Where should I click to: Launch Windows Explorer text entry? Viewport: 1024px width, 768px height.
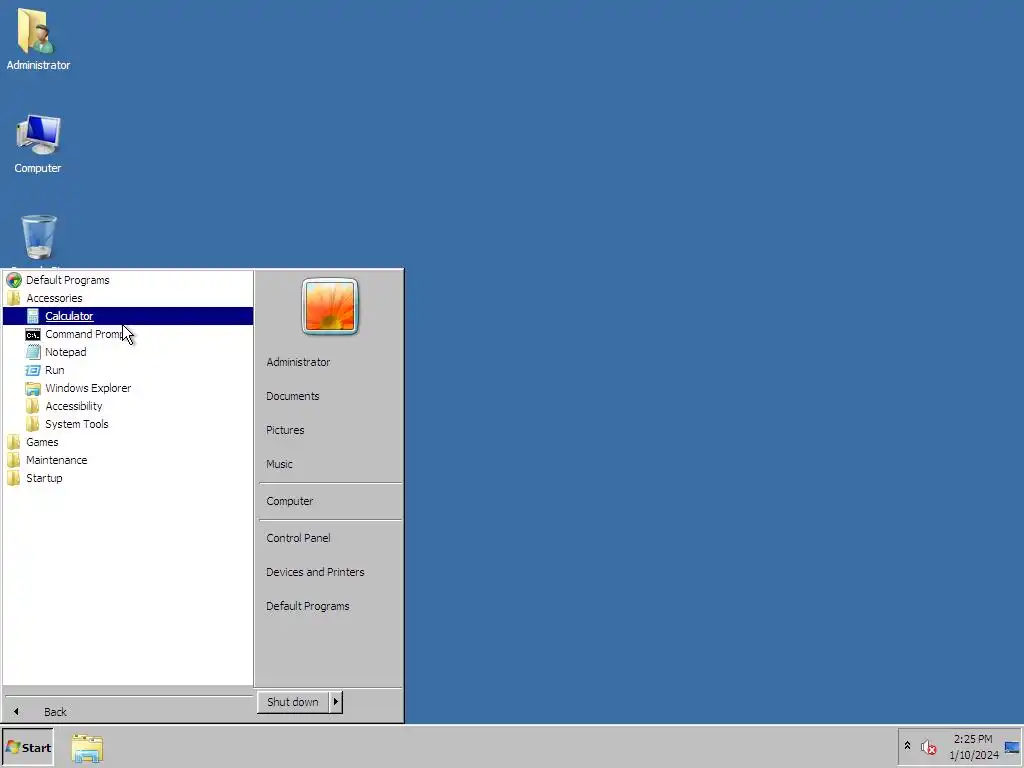(88, 389)
